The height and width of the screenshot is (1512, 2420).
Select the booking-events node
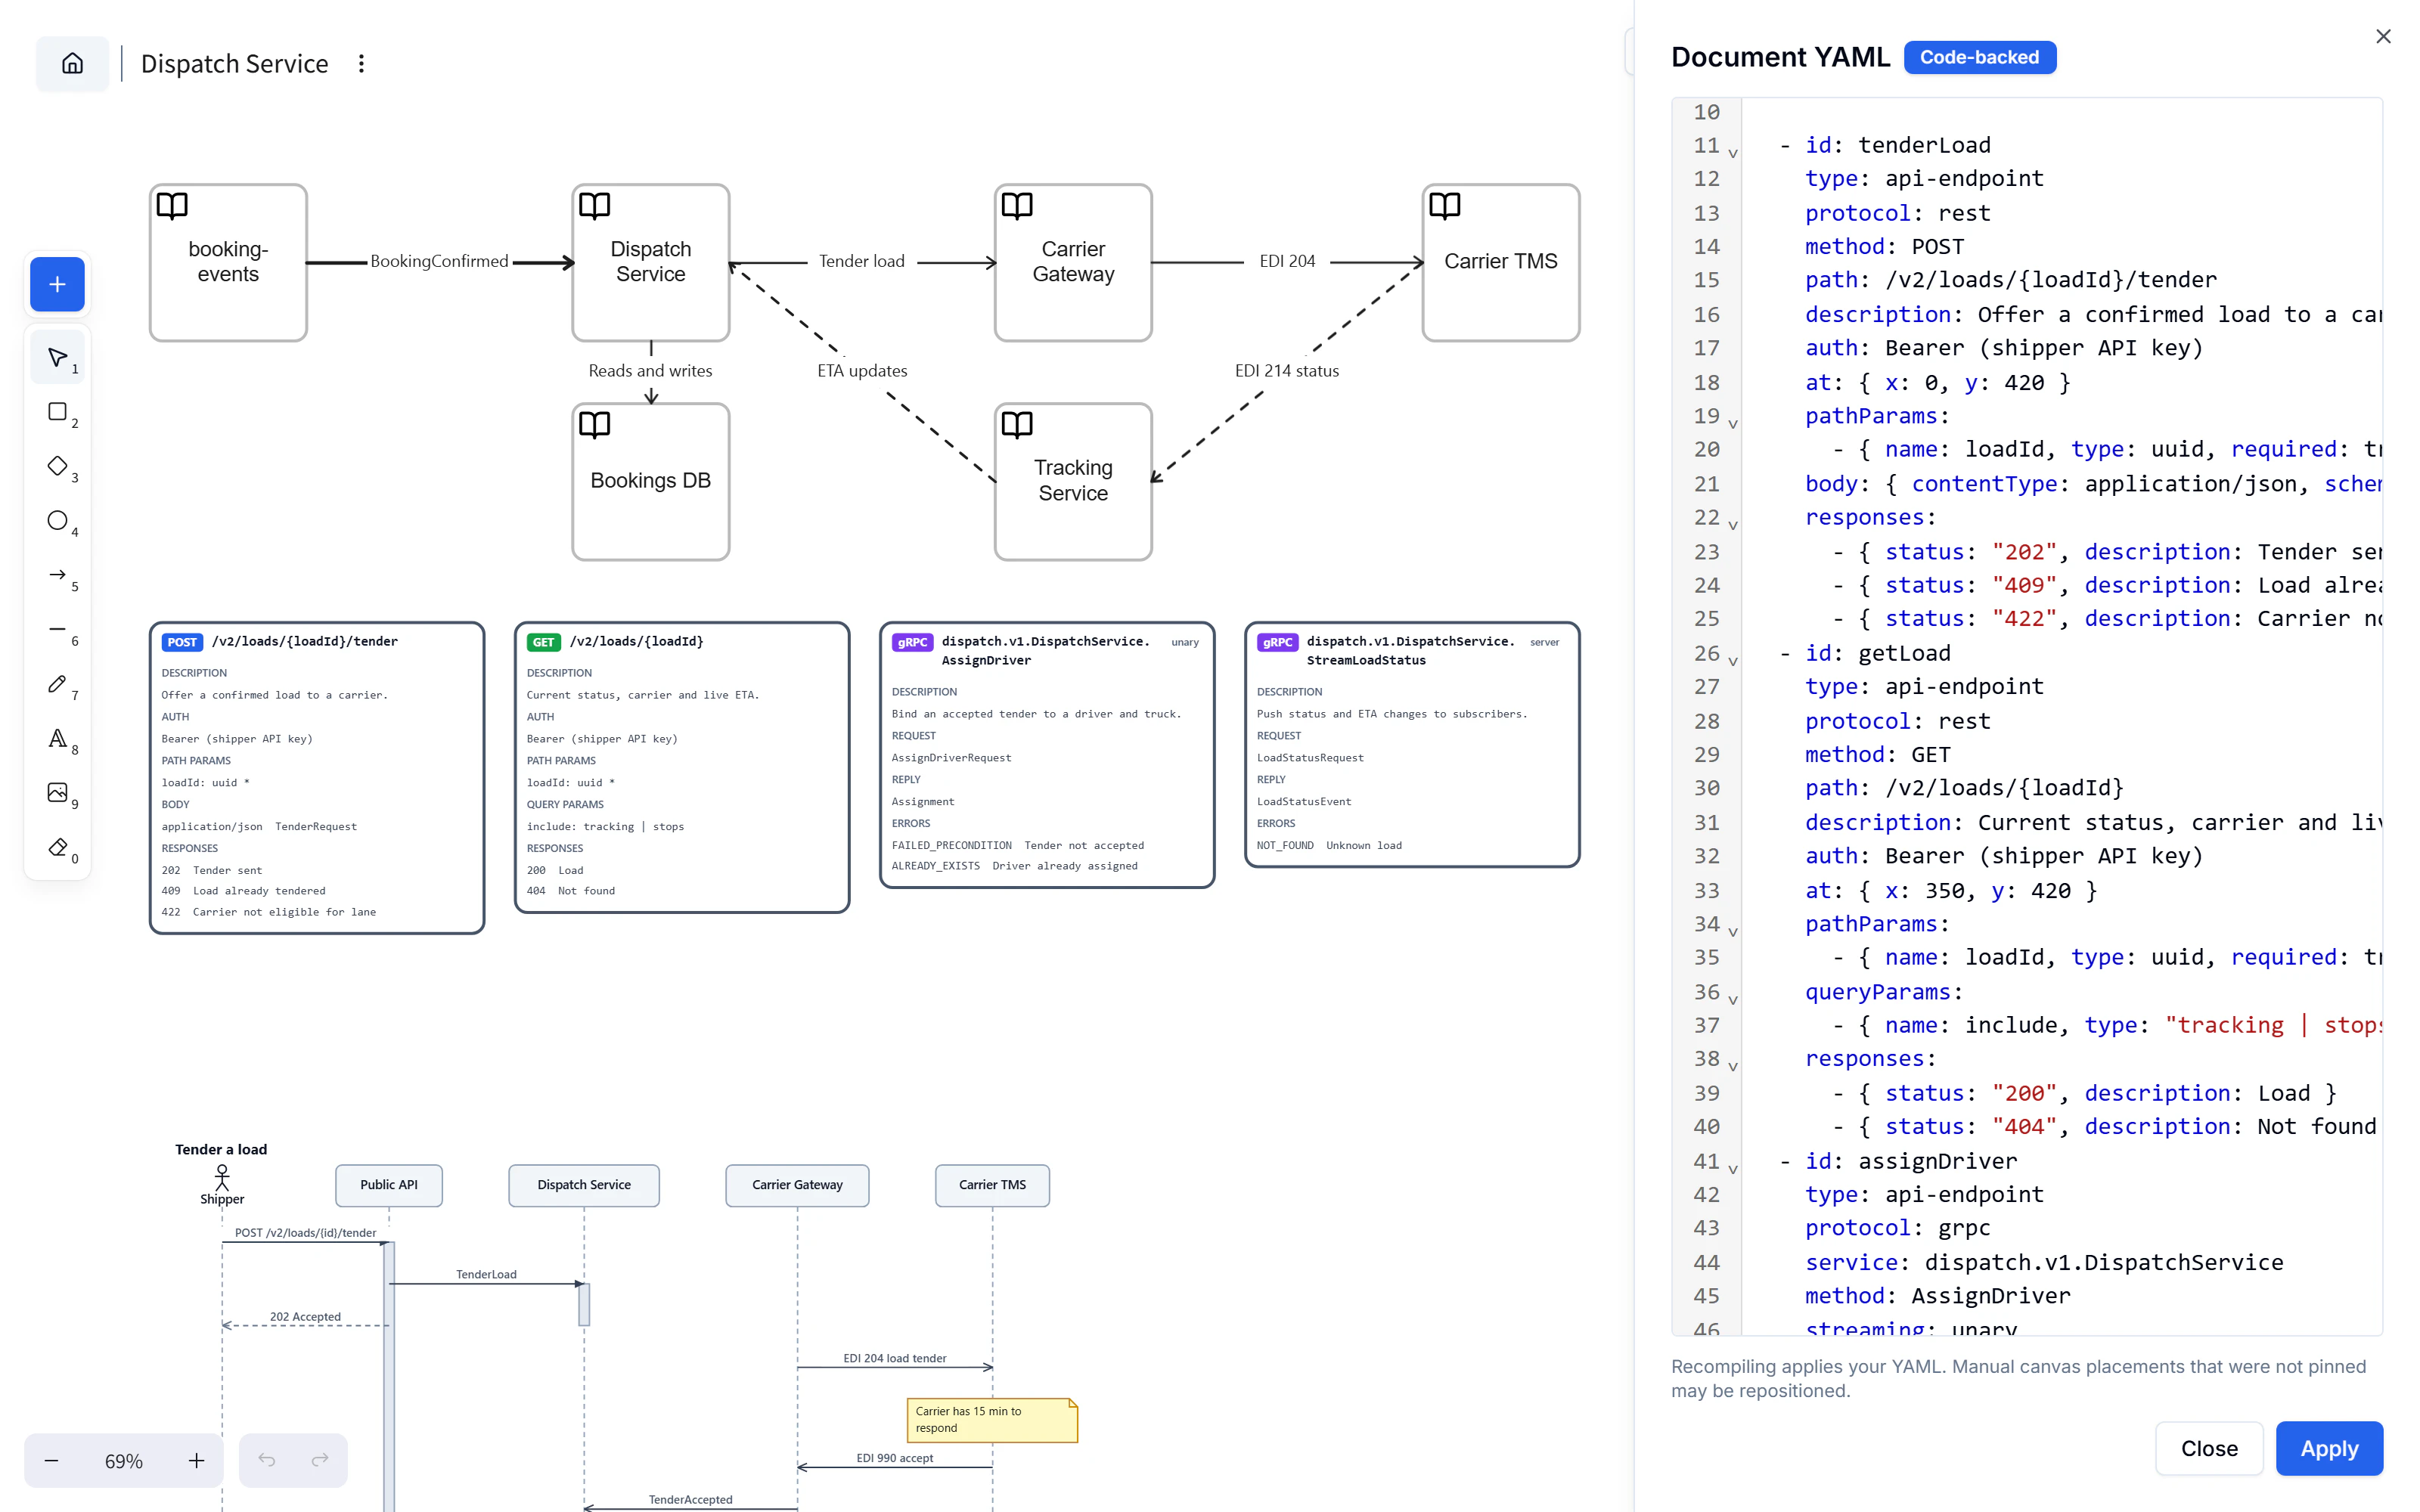coord(228,262)
